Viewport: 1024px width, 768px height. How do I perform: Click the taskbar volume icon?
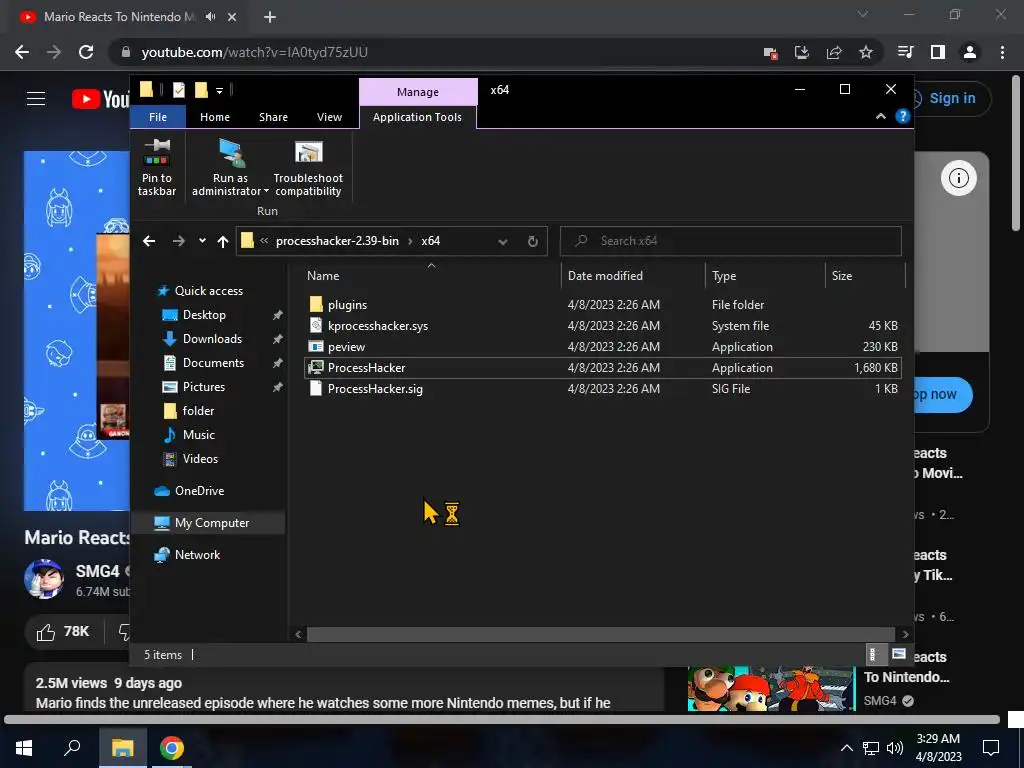coord(895,748)
